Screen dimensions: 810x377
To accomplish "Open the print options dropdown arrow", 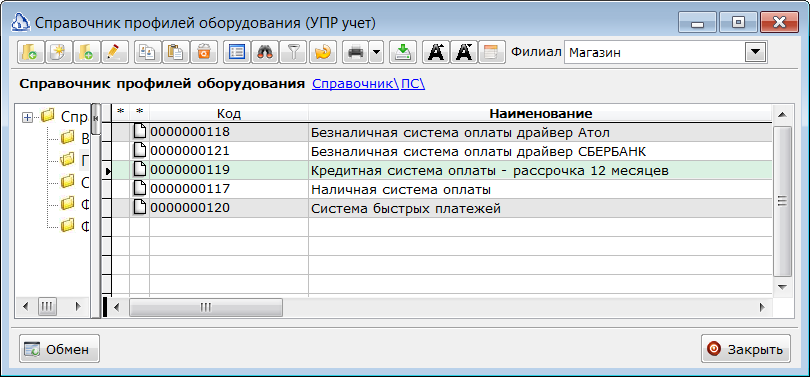I will pos(376,52).
